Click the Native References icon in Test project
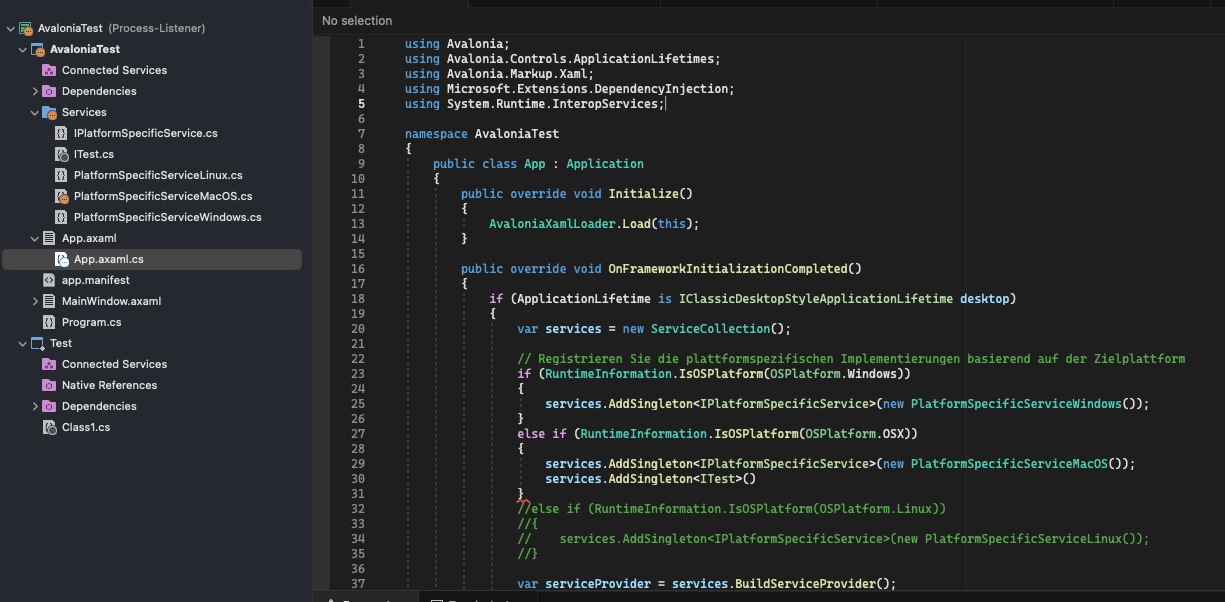This screenshot has height=602, width=1225. (50, 385)
